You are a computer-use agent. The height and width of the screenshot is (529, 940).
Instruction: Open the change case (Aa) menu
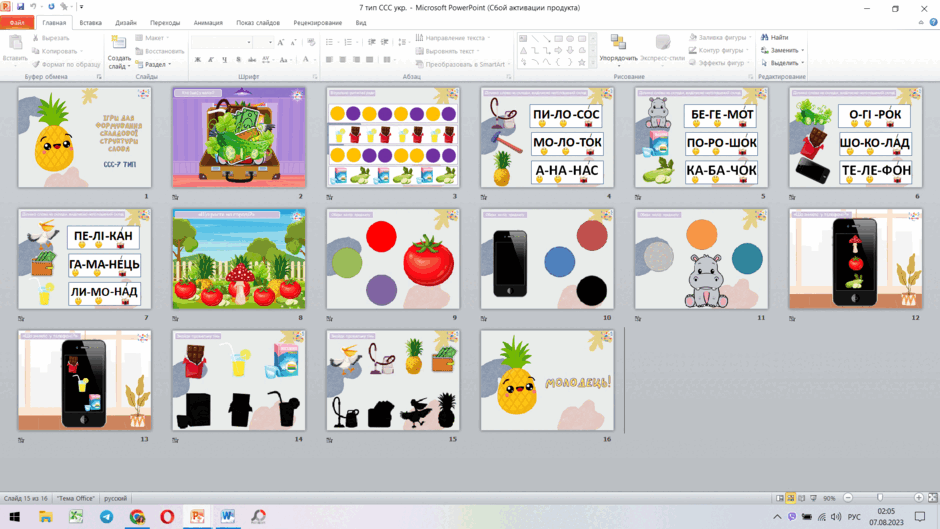point(285,59)
